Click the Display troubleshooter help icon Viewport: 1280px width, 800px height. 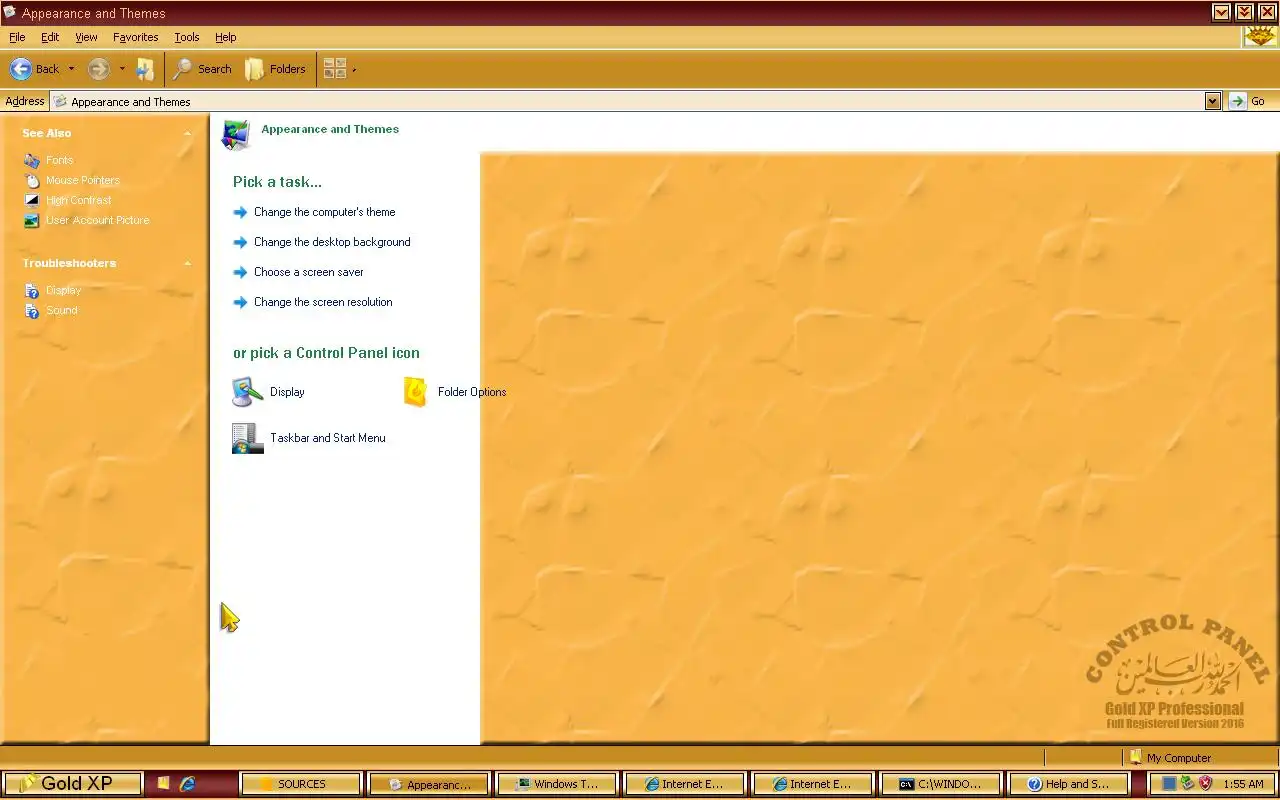(x=32, y=291)
